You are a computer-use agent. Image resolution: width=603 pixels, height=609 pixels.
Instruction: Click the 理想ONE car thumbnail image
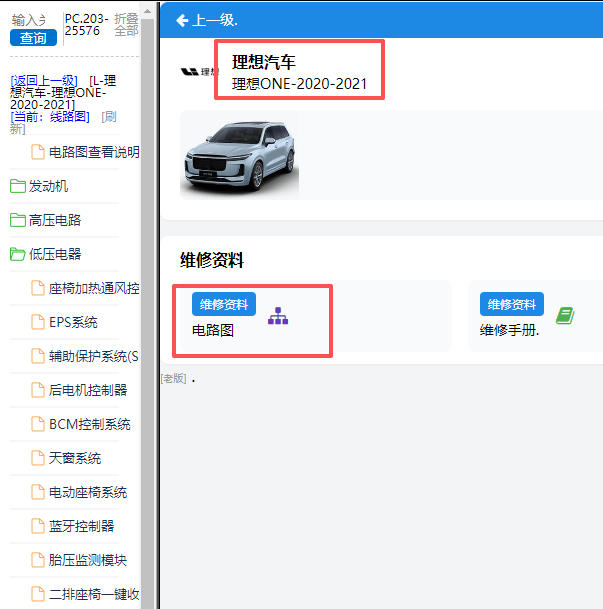coord(239,155)
